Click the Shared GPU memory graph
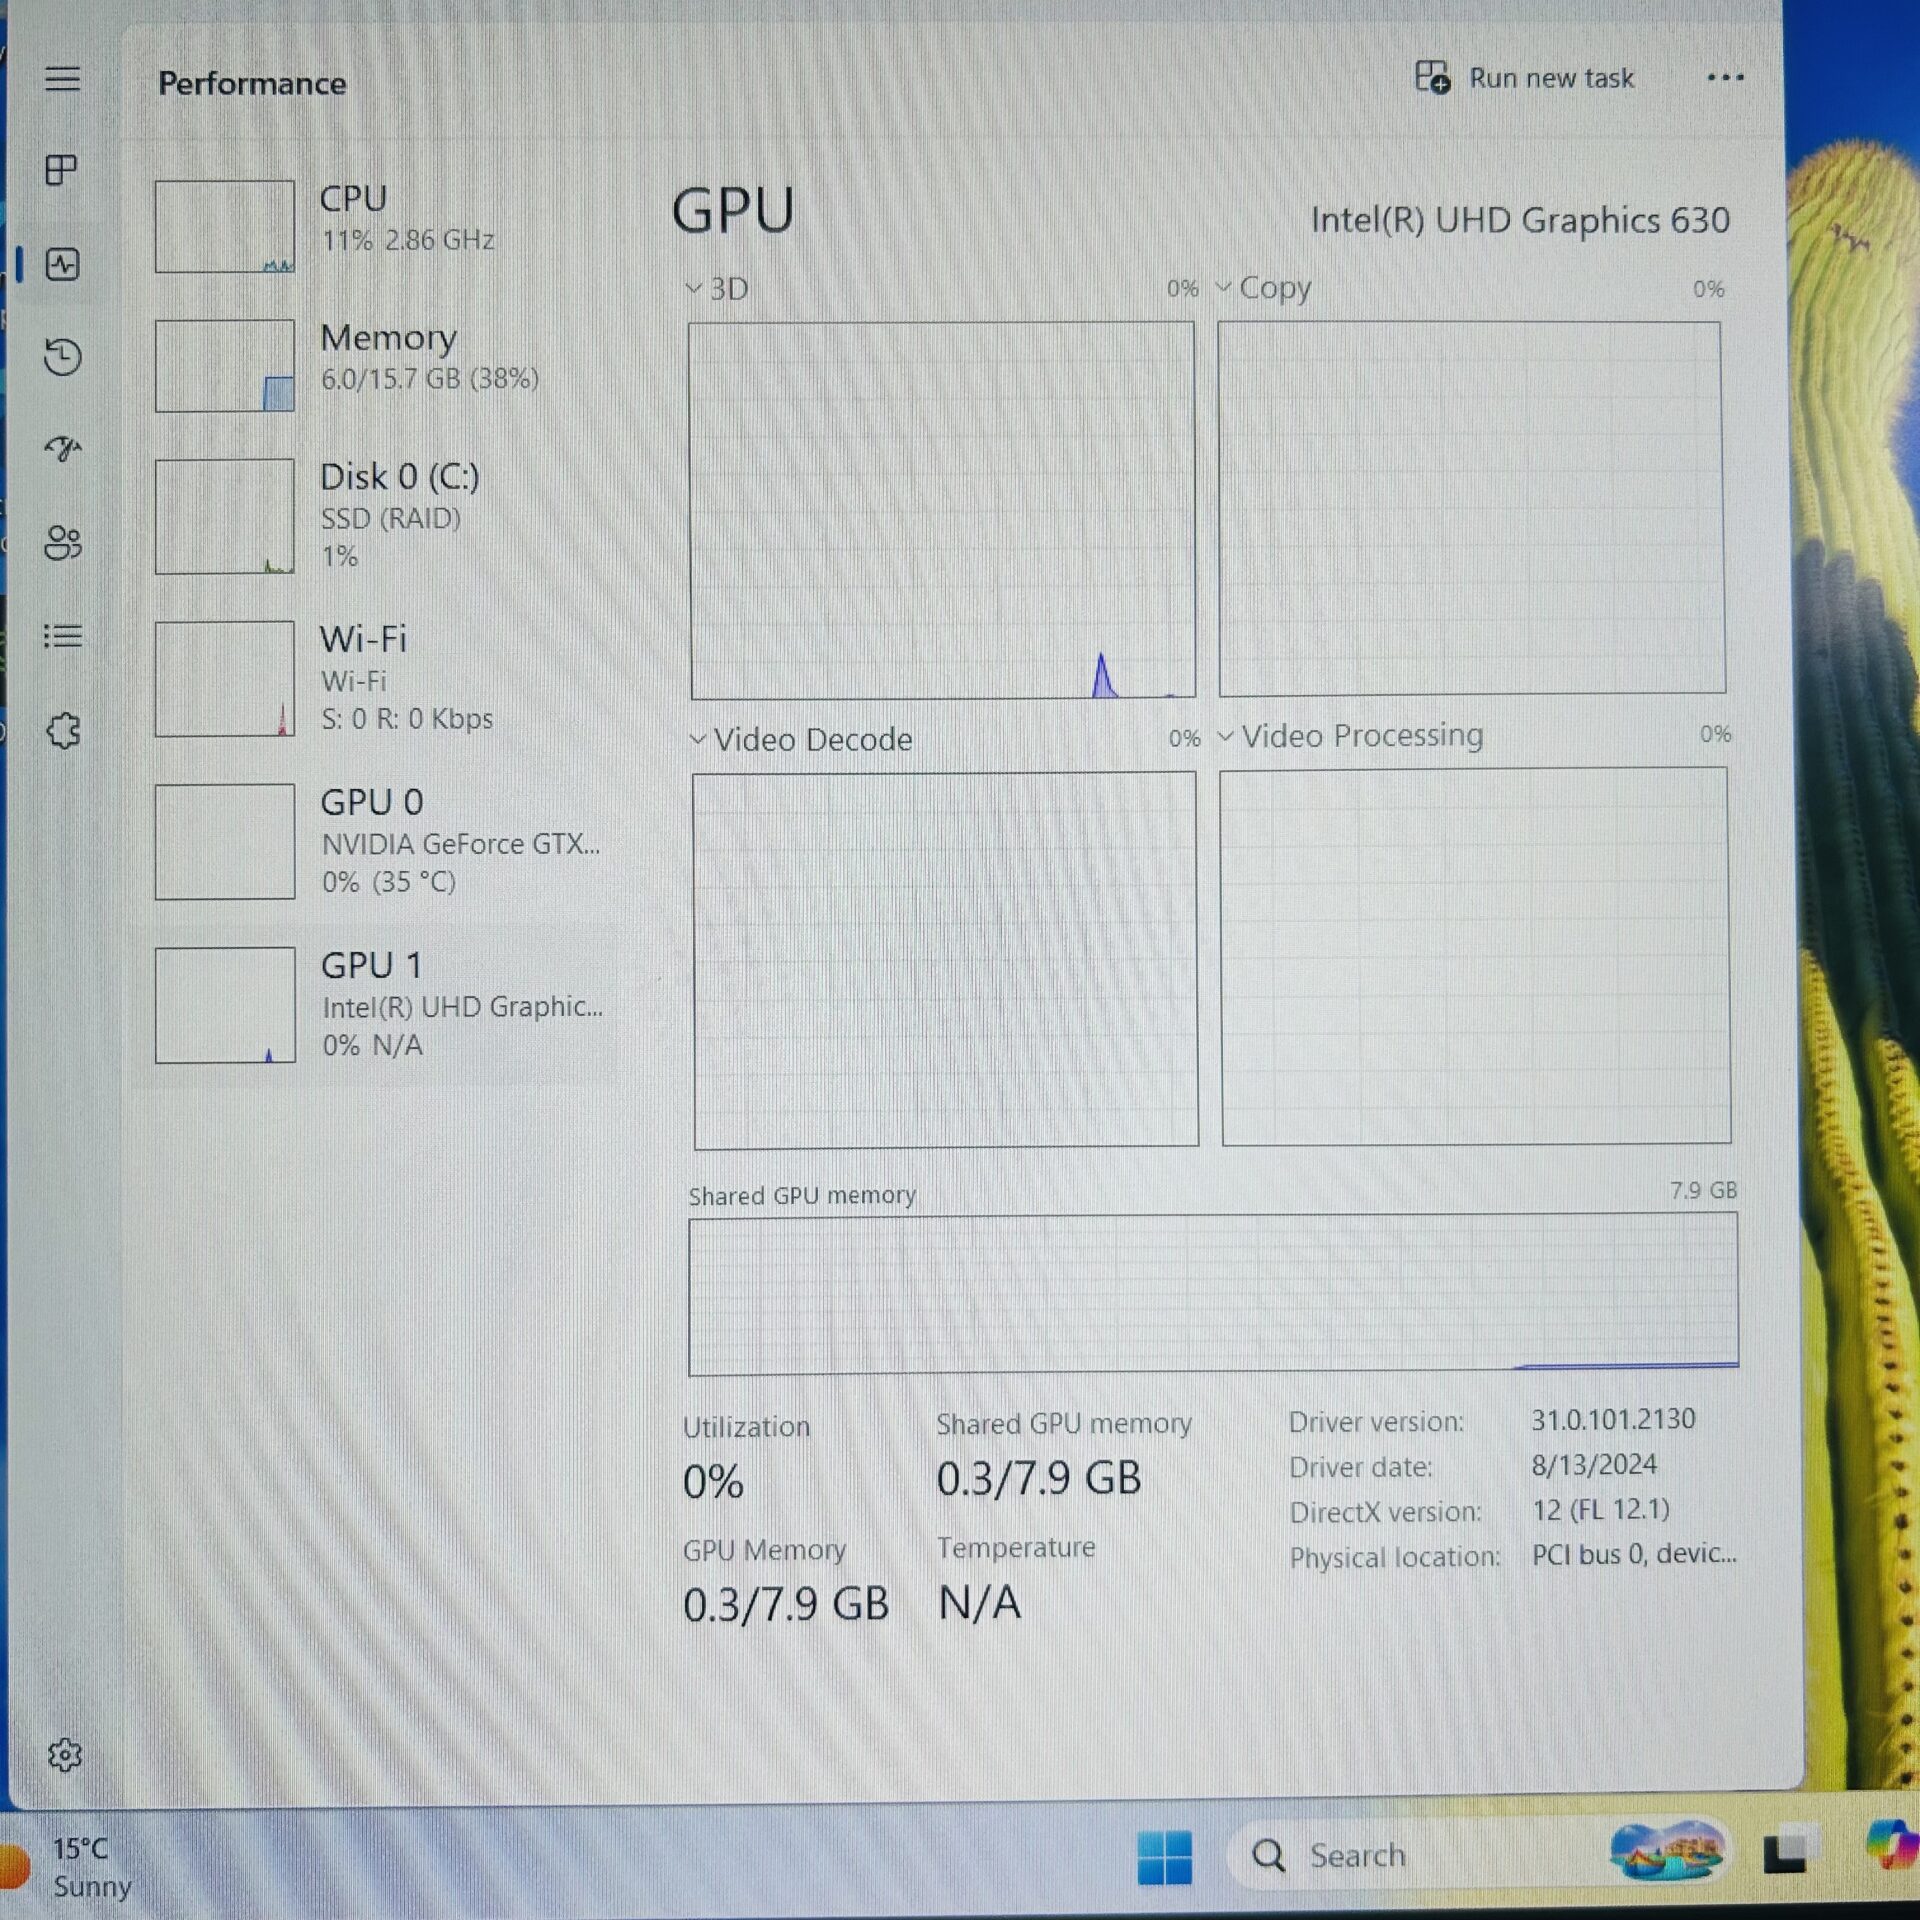The image size is (1920, 1920). point(1213,1294)
